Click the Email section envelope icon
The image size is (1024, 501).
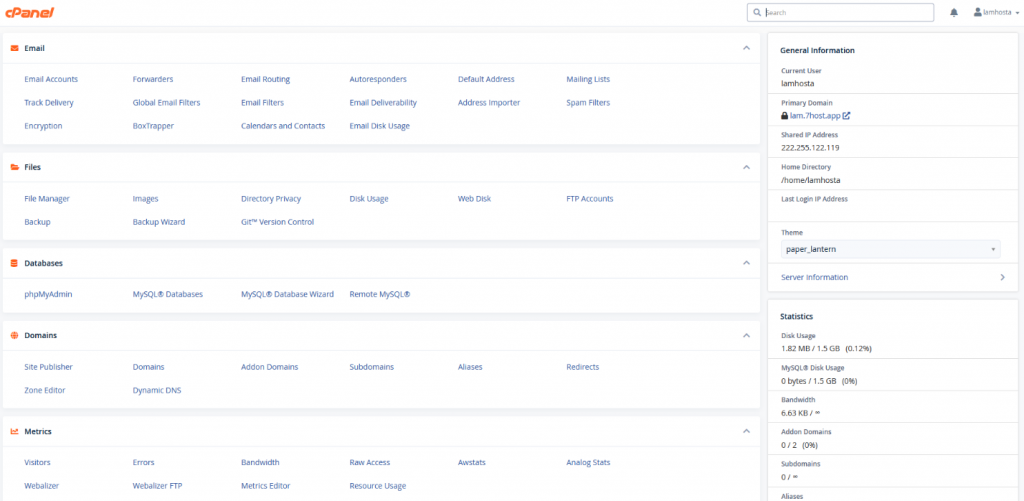click(x=14, y=48)
